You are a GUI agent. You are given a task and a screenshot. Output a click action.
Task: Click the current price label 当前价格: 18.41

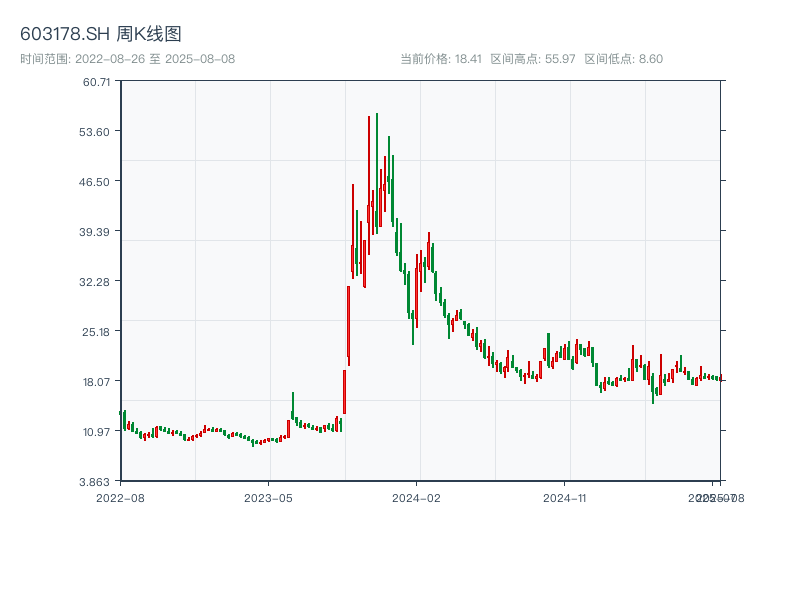[441, 59]
